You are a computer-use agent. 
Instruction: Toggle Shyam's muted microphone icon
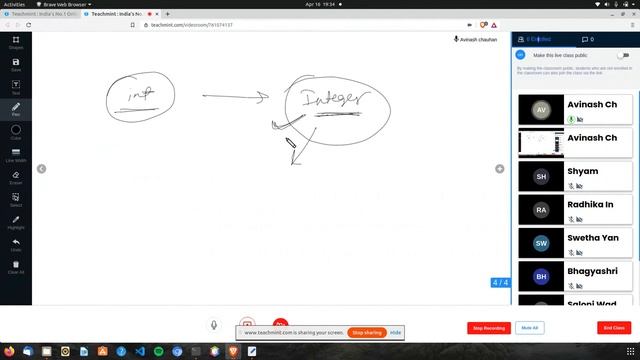click(571, 186)
